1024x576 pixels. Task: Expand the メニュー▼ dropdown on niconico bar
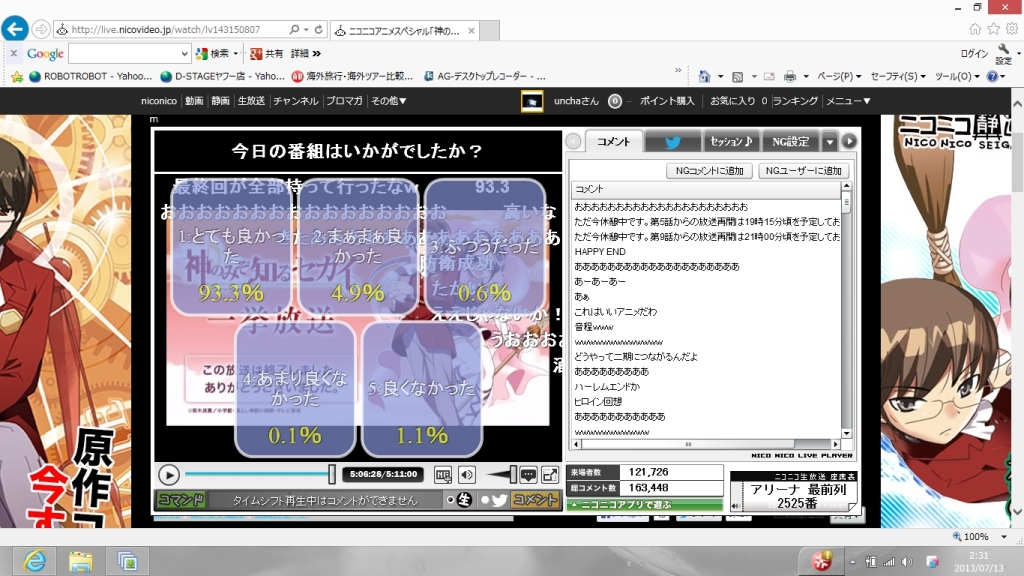coord(848,101)
